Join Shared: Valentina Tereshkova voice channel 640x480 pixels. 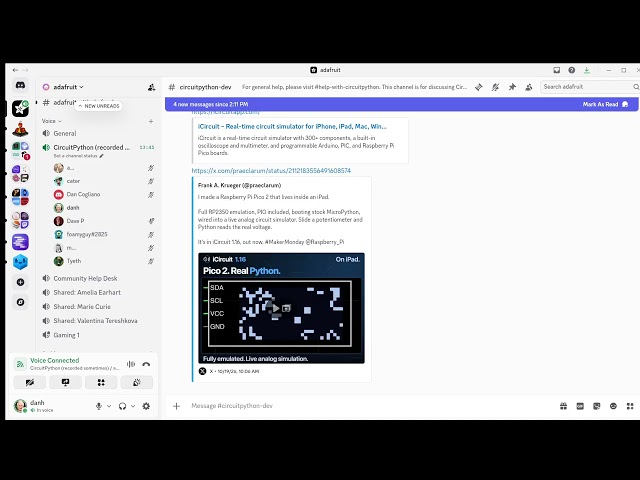point(98,321)
